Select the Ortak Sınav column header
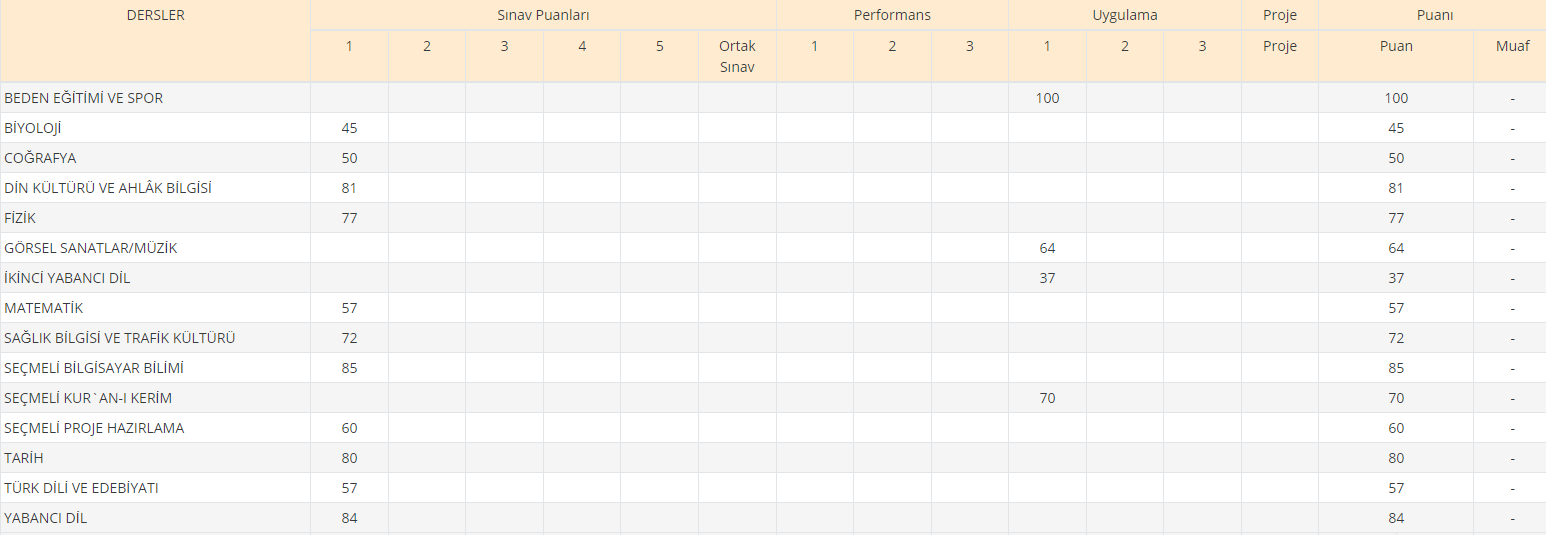This screenshot has height=535, width=1546. (x=737, y=56)
